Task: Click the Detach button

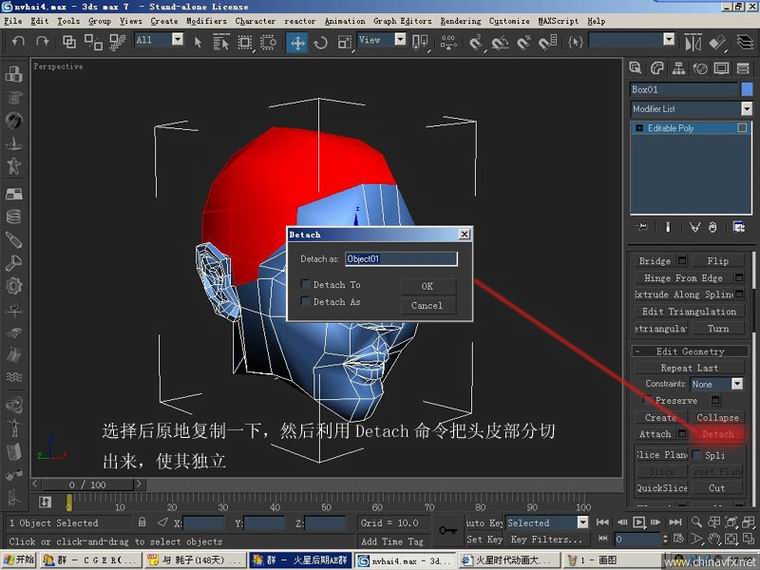Action: point(718,434)
